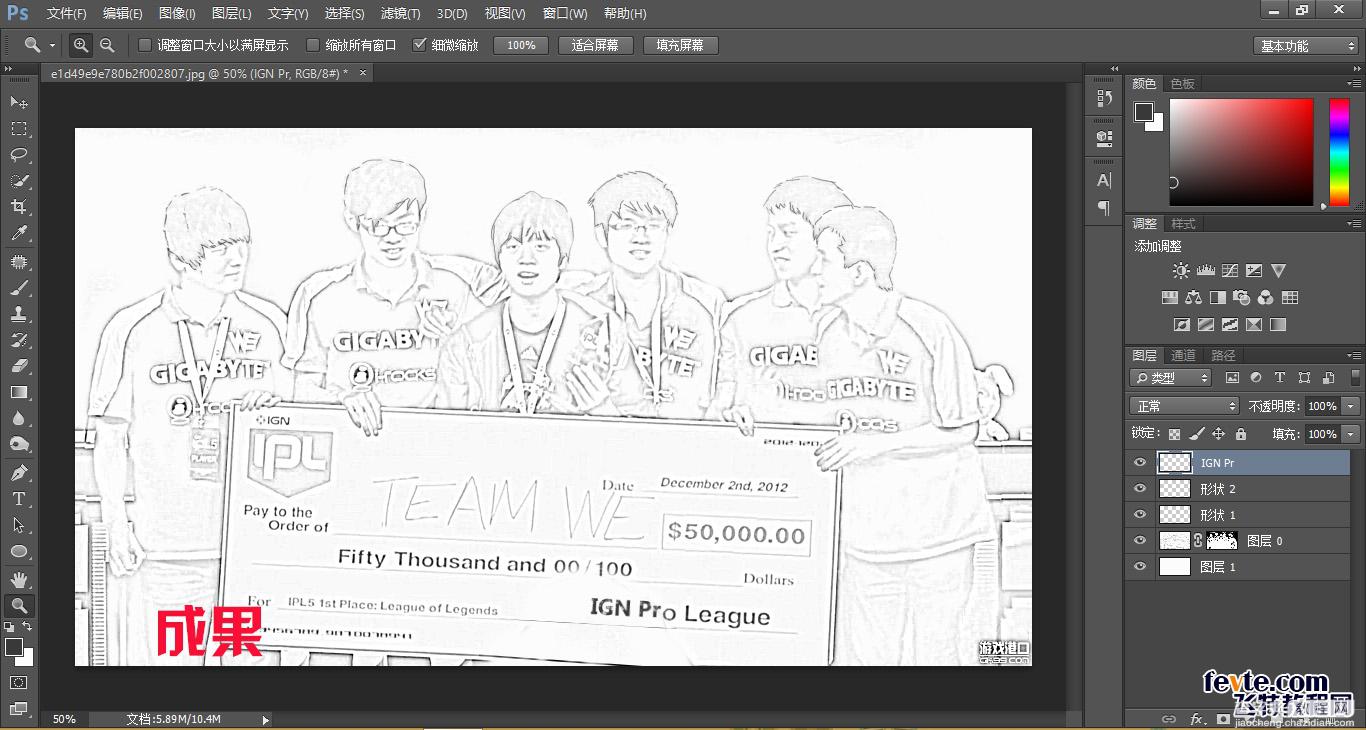Select the Clone Stamp tool

(18, 314)
